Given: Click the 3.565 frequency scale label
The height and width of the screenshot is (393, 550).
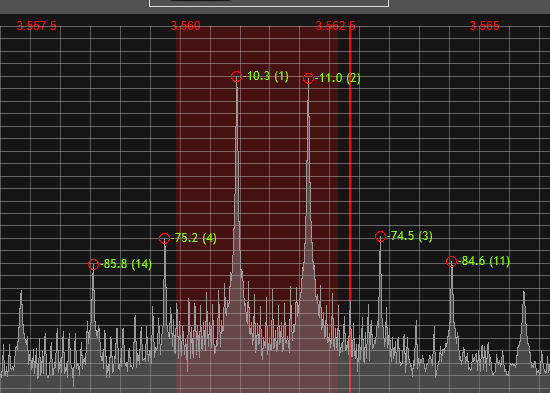Looking at the screenshot, I should [484, 26].
